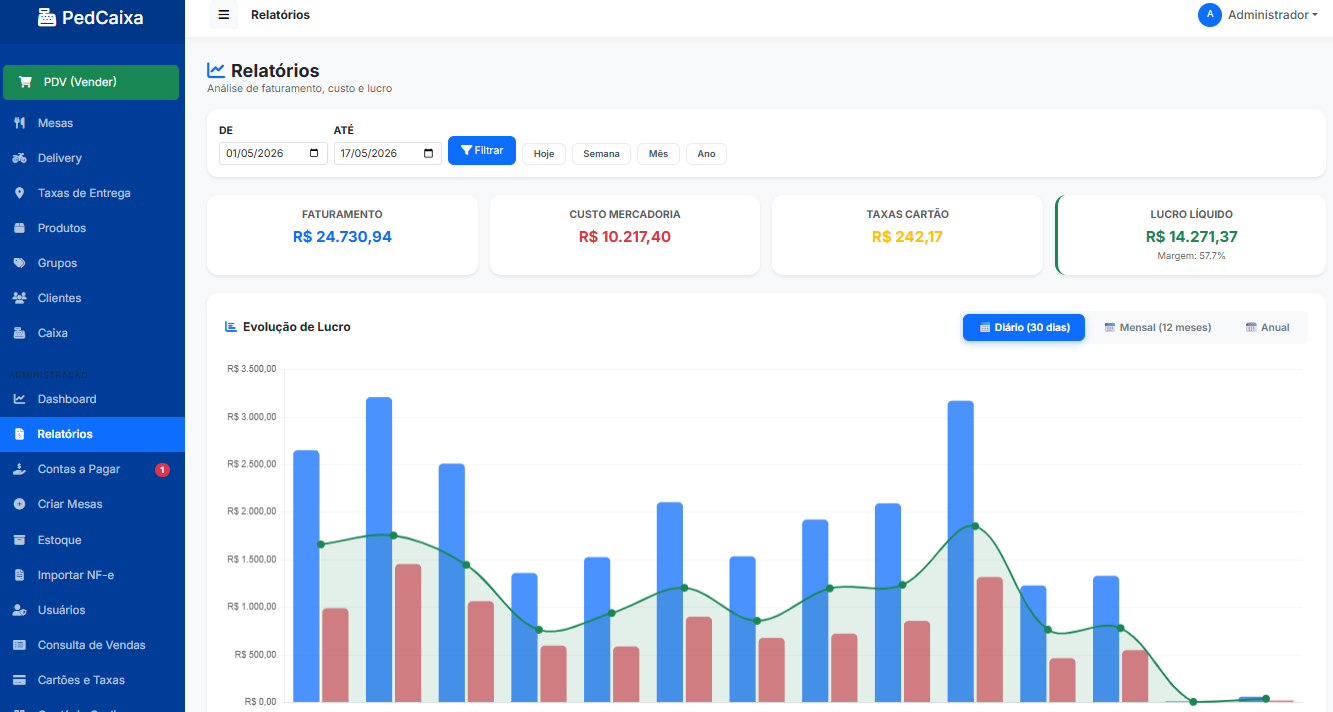Click the Taxas de Entrega location pin icon

[x=19, y=193]
